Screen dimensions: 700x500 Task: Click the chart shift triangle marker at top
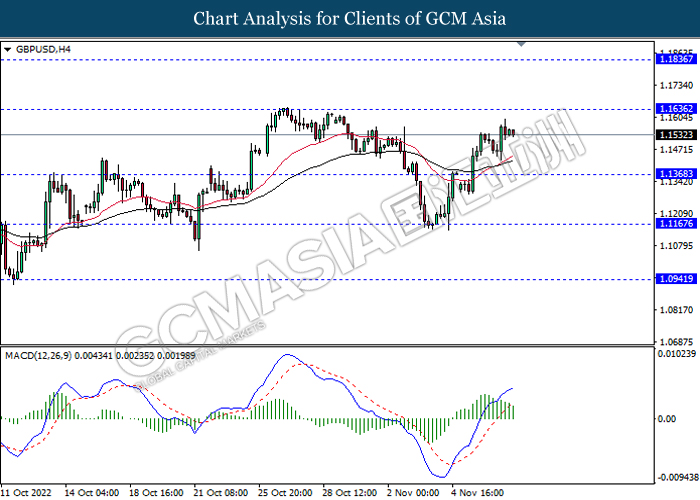pos(521,44)
